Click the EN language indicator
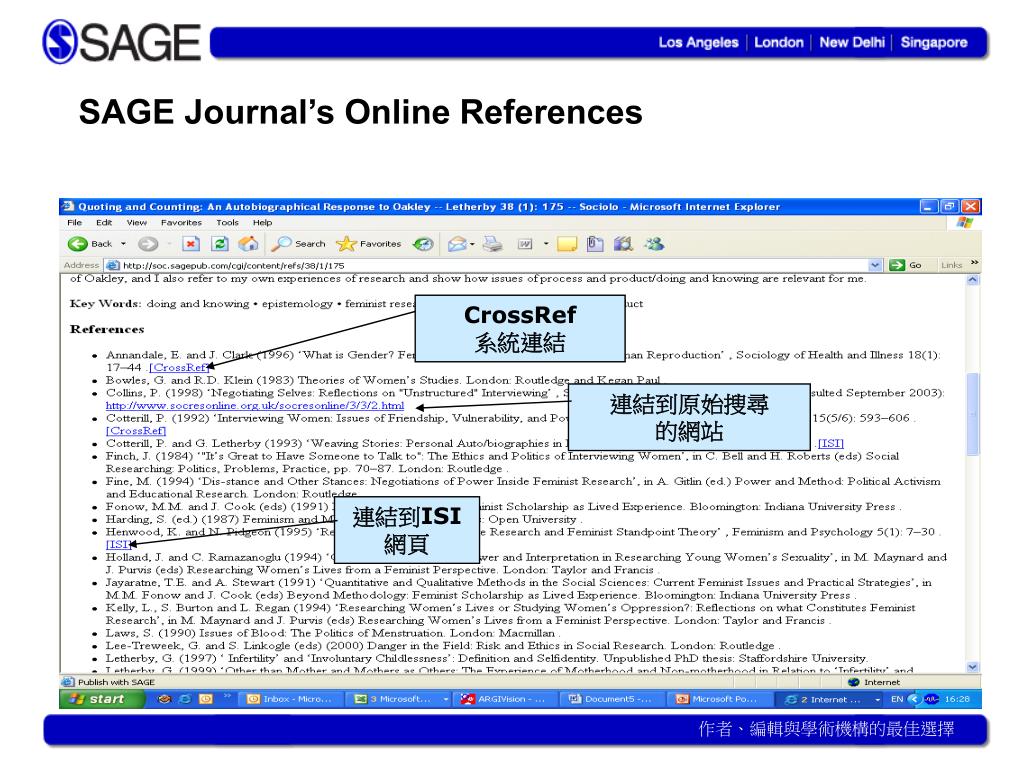This screenshot has height=768, width=1024. coord(897,699)
